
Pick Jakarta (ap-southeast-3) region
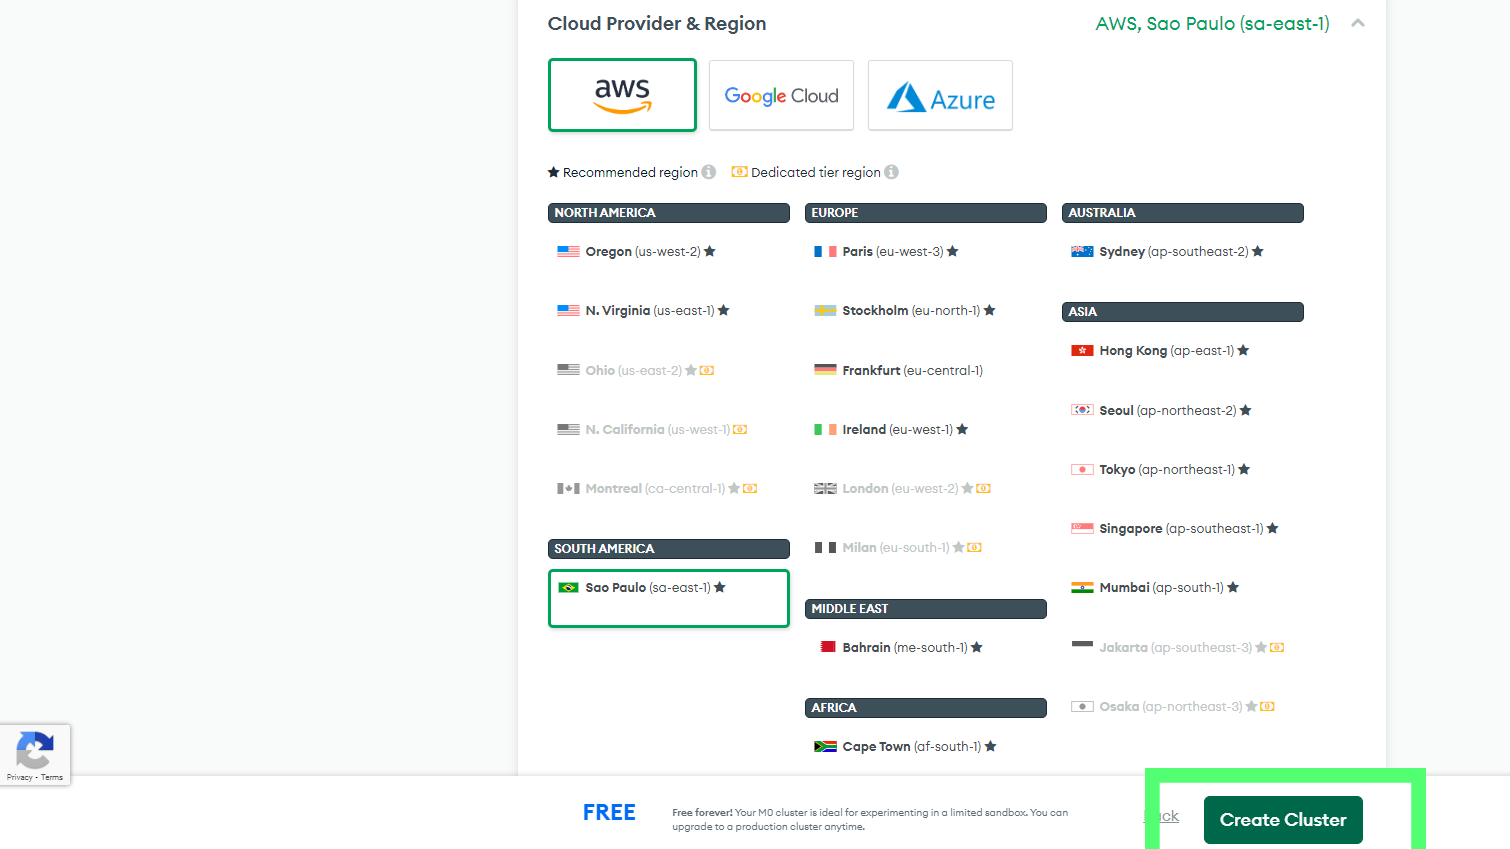[x=1183, y=647]
